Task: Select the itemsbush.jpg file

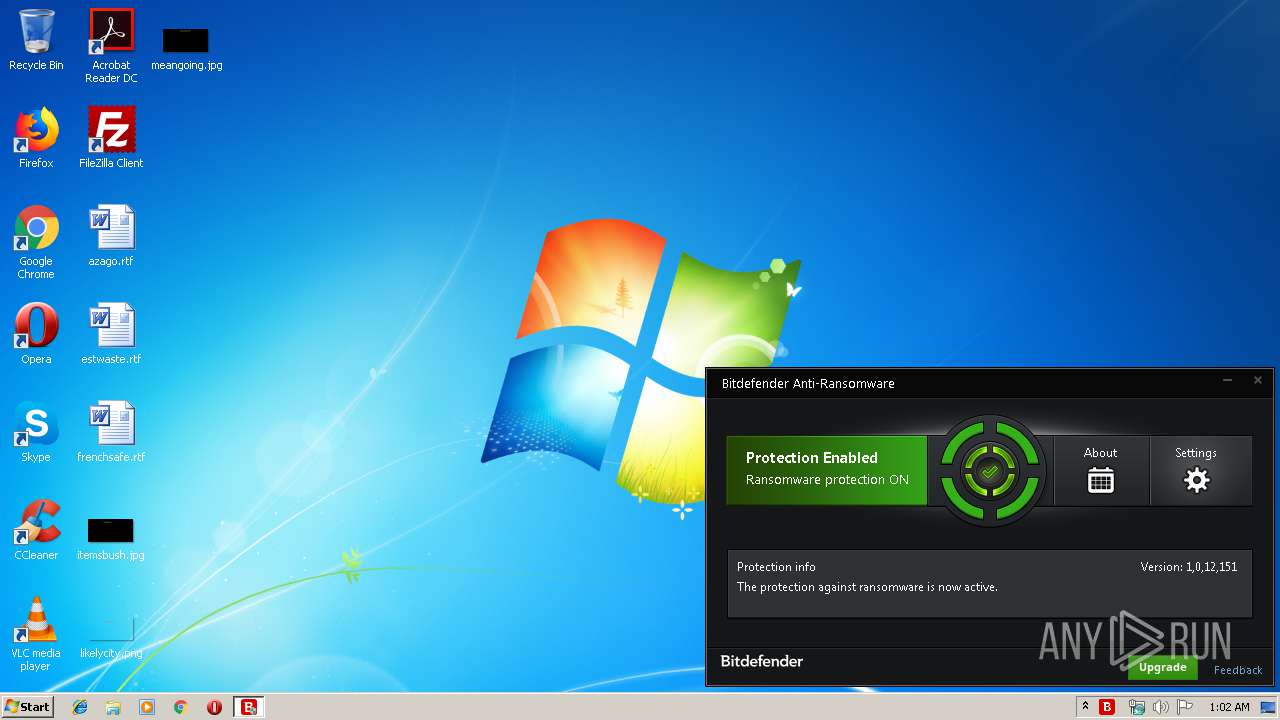Action: coord(111,538)
